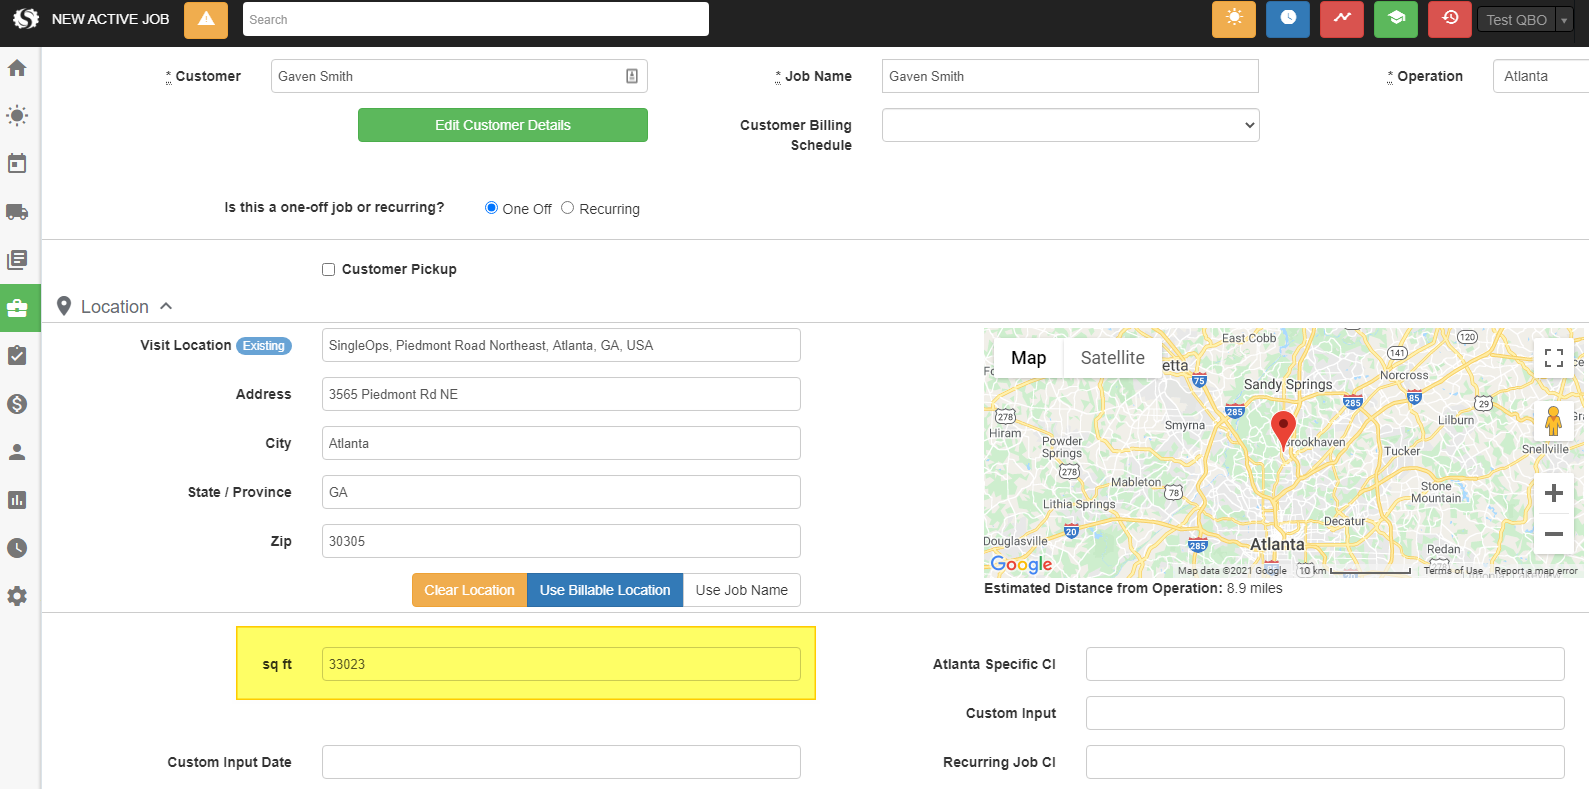Click the Job Name field

1070,76
